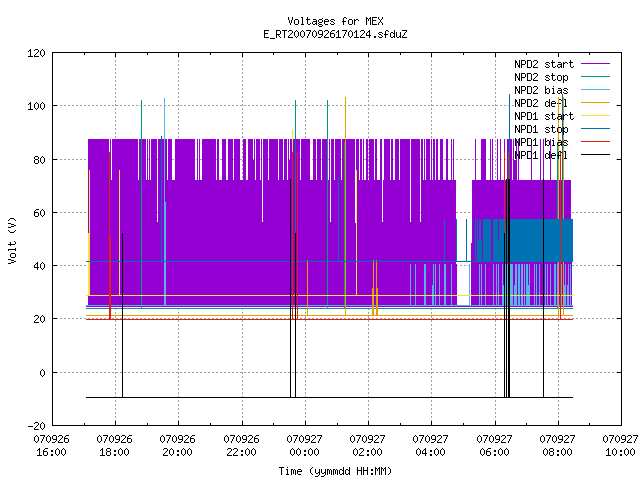
Task: Click the light blue NPD2 bias legend sample
Action: [595, 90]
